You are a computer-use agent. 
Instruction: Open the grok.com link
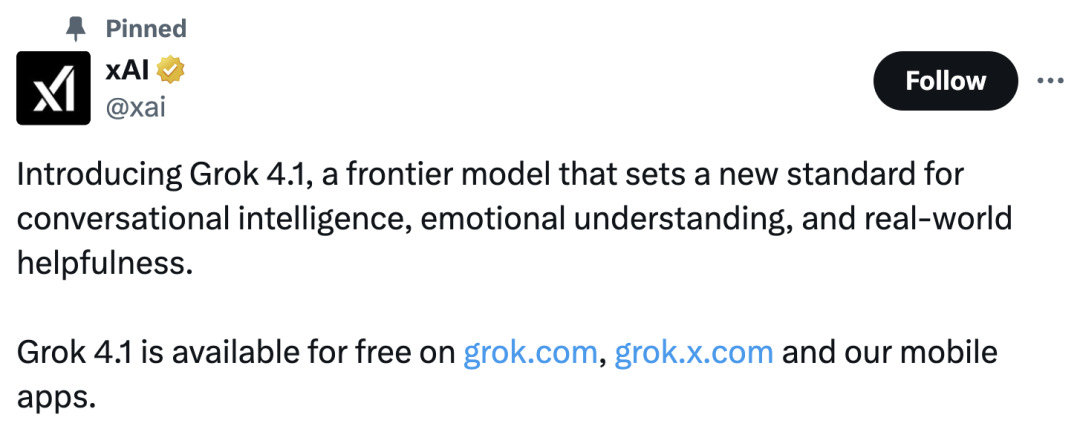click(530, 353)
